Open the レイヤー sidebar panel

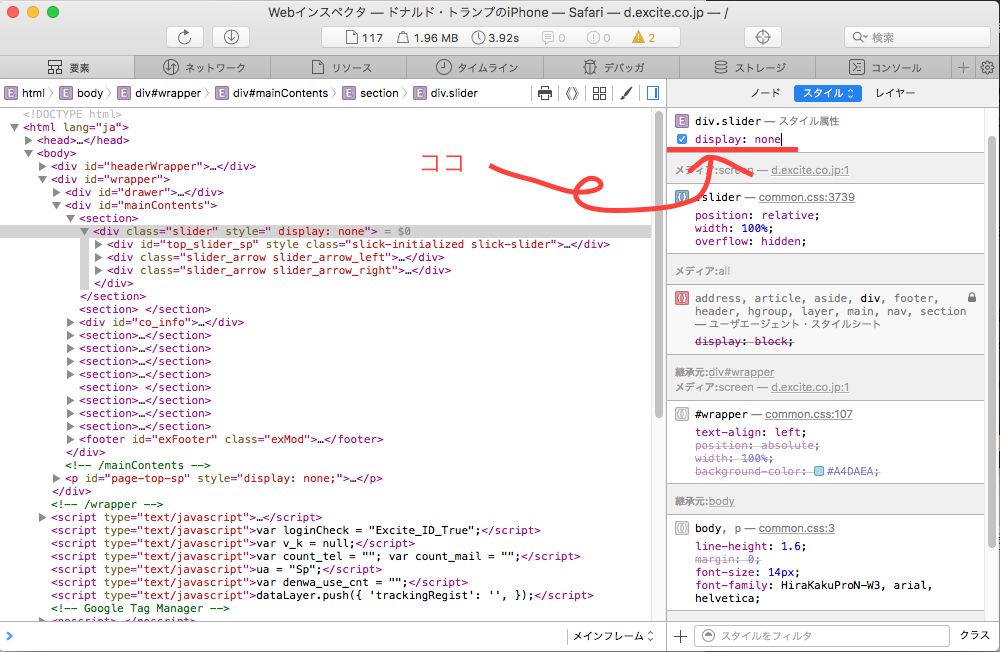coord(895,93)
